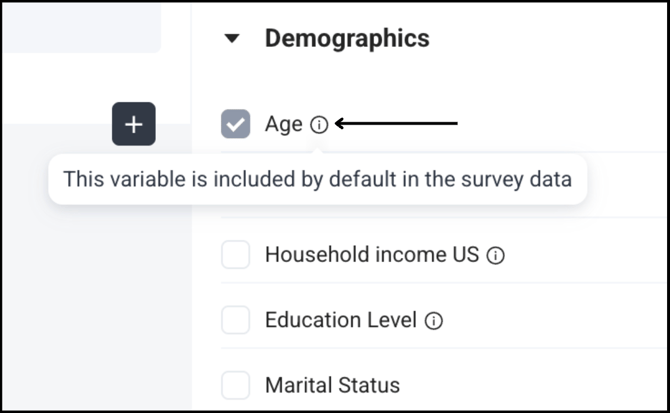Click the light box in the top-left corner
This screenshot has height=413, width=670.
click(81, 28)
